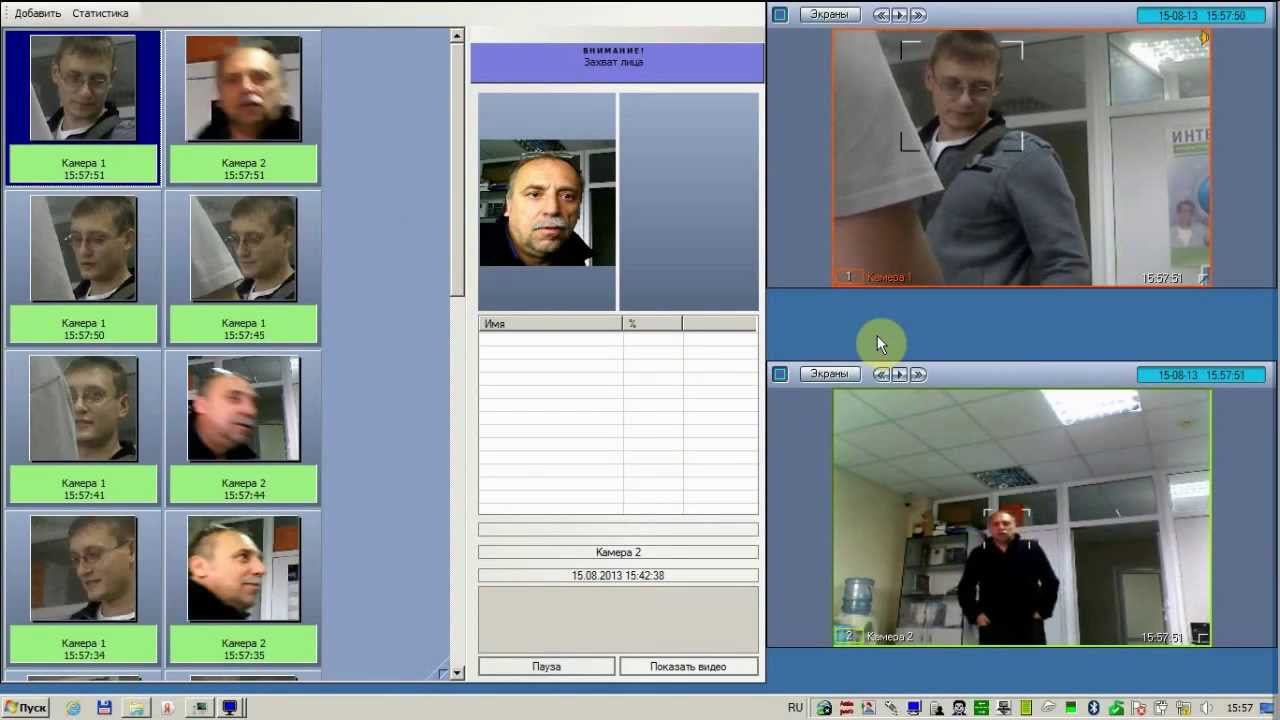Select Камера 2 capture at 15:57:44

tap(243, 428)
